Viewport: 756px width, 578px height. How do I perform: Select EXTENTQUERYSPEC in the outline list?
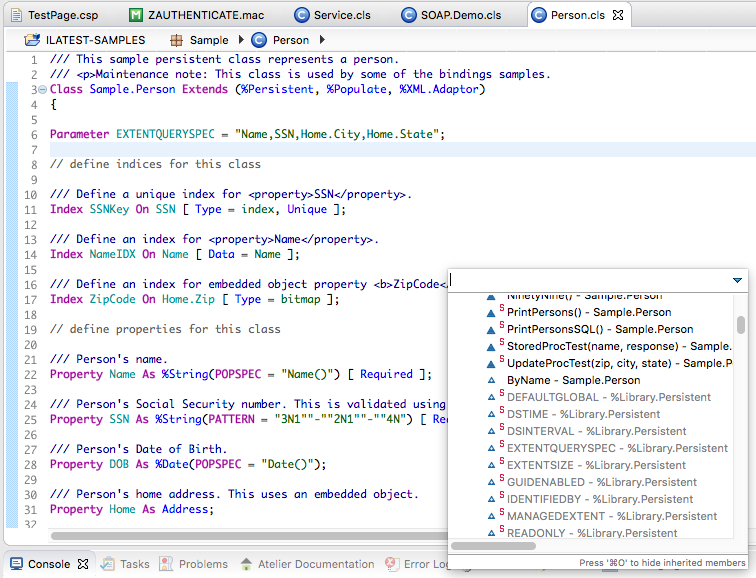[x=617, y=448]
